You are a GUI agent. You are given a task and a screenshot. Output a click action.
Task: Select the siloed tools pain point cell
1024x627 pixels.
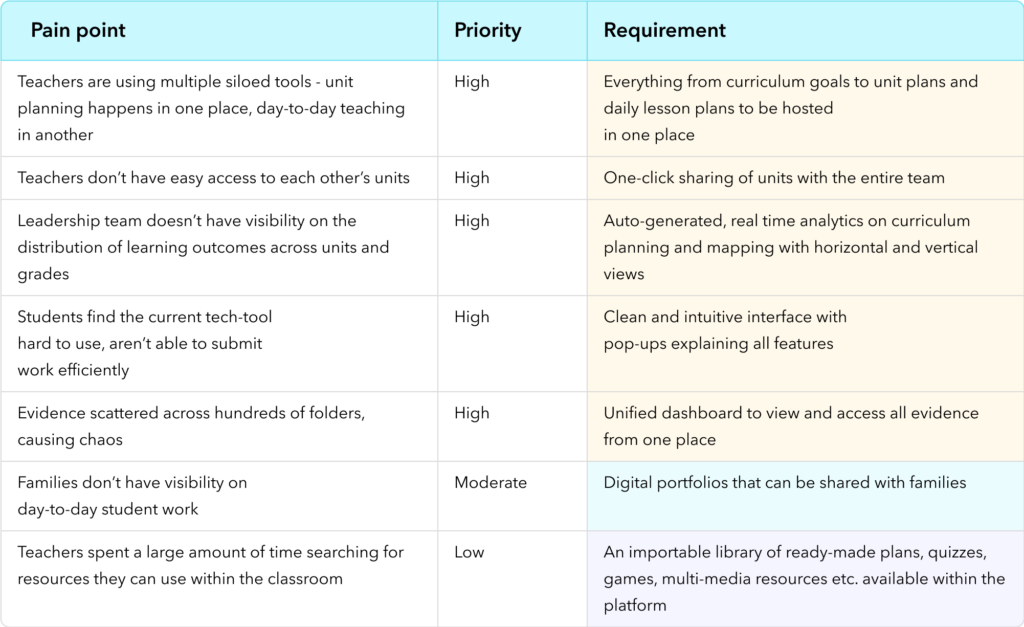tap(211, 108)
